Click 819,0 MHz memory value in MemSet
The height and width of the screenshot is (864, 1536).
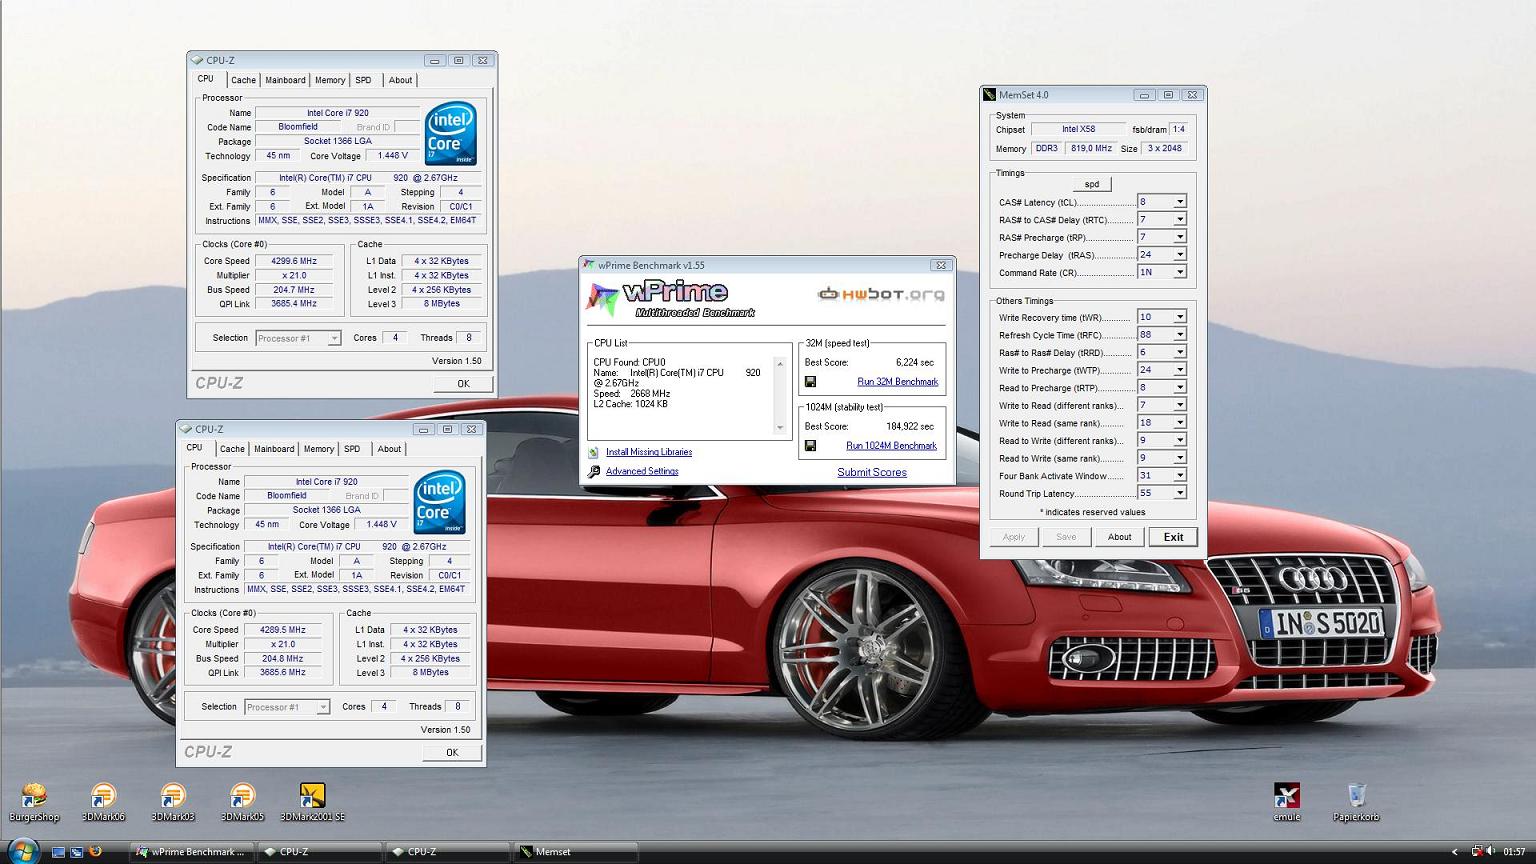pyautogui.click(x=1090, y=148)
